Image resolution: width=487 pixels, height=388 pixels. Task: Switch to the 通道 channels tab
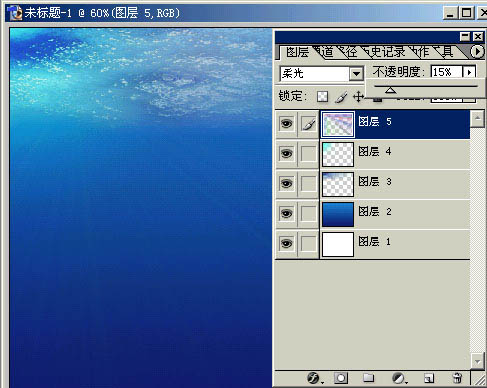(325, 52)
